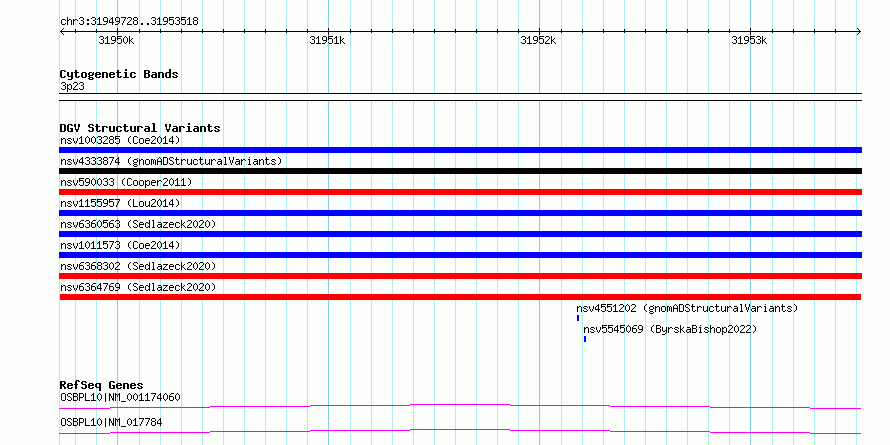Click the DGV Structural Variants track title
This screenshot has width=890, height=445.
(x=140, y=128)
